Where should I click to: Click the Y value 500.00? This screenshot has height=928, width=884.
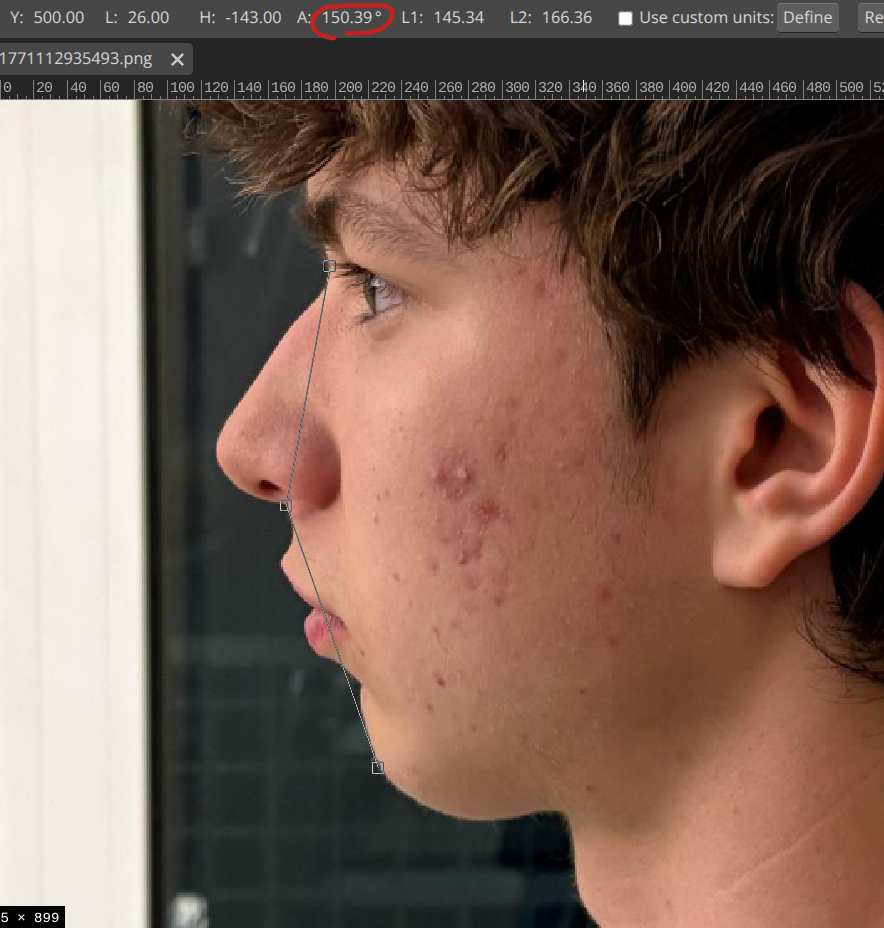59,17
